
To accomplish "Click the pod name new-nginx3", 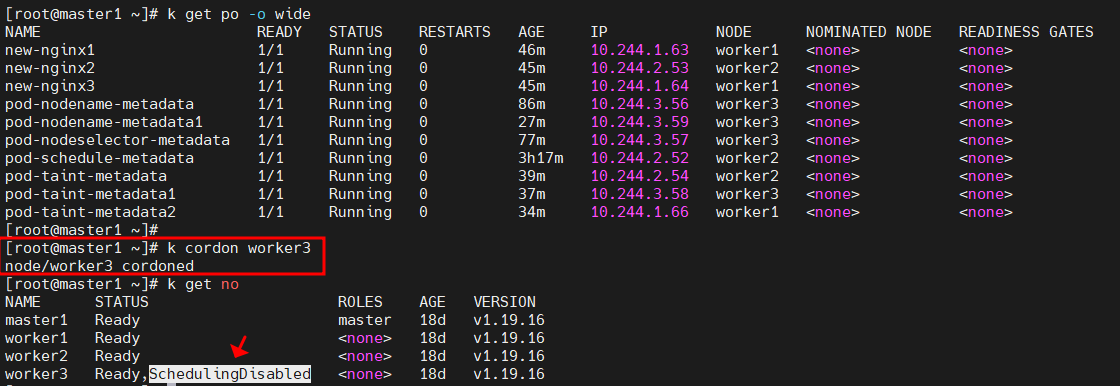I will point(49,86).
